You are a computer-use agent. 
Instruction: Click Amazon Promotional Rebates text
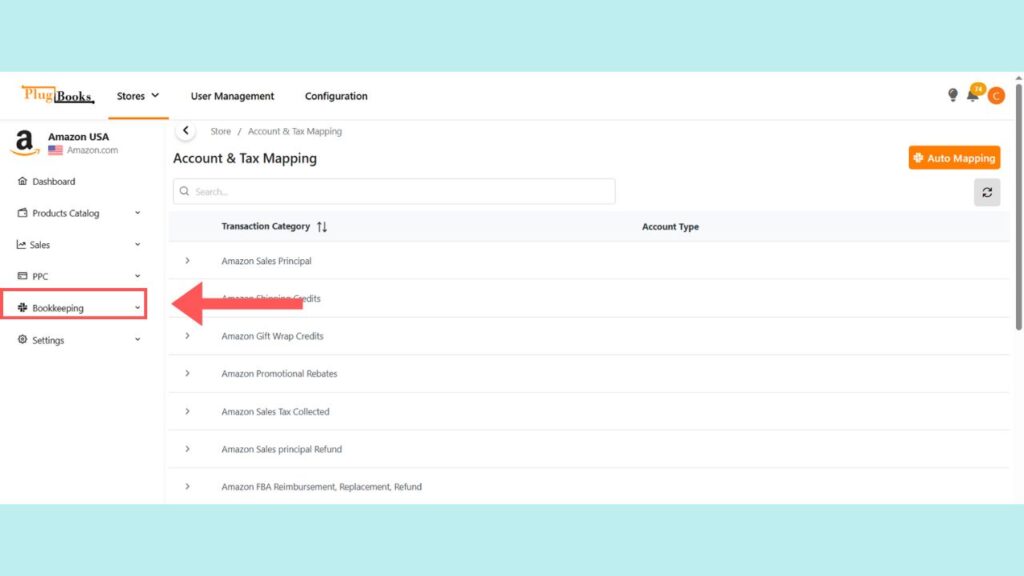click(x=280, y=374)
